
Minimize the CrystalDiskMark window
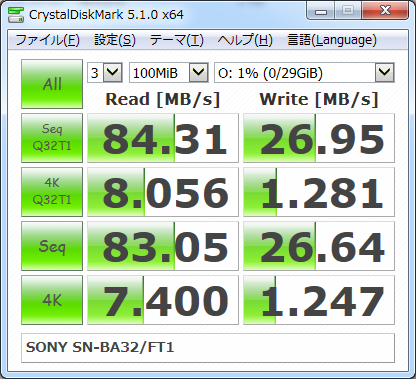321,11
